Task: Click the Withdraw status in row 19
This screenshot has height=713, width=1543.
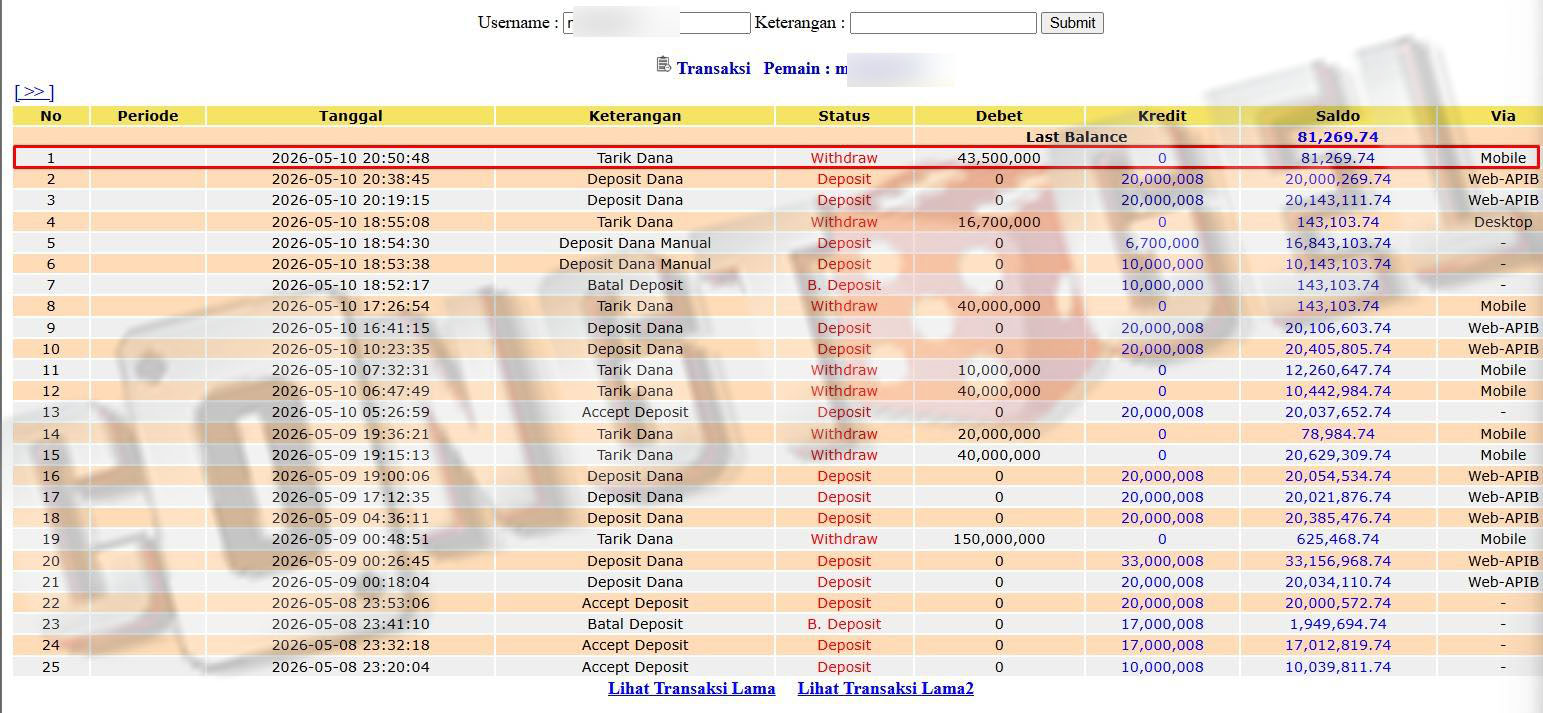Action: 844,539
